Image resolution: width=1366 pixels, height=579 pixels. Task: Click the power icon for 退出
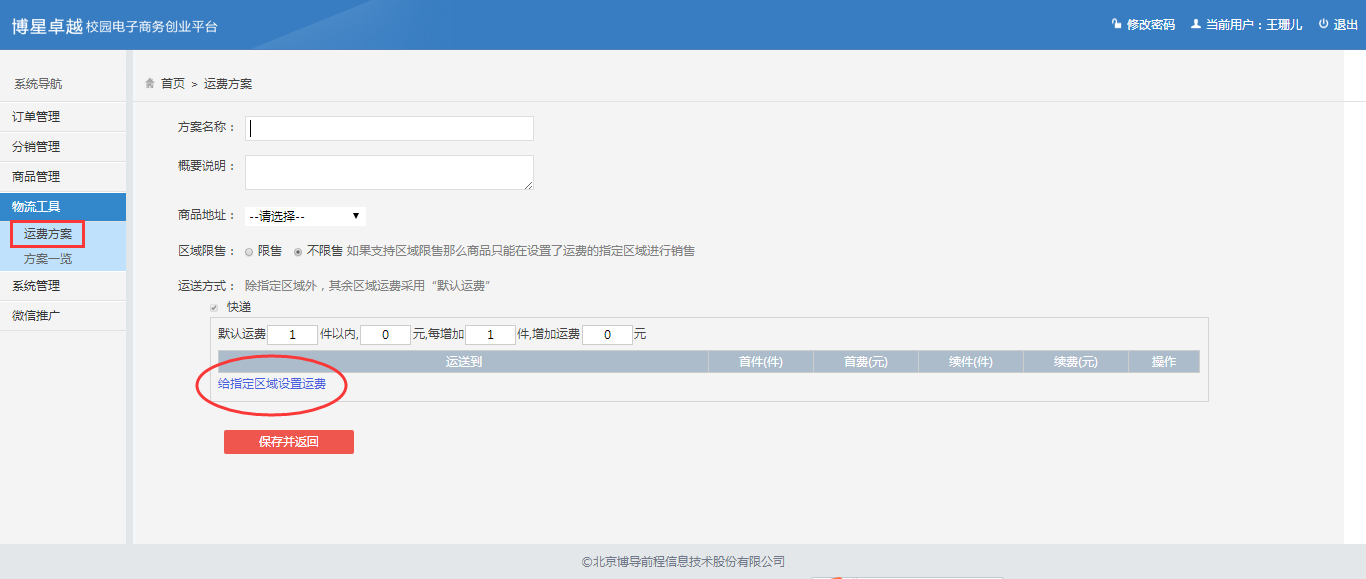(1323, 24)
